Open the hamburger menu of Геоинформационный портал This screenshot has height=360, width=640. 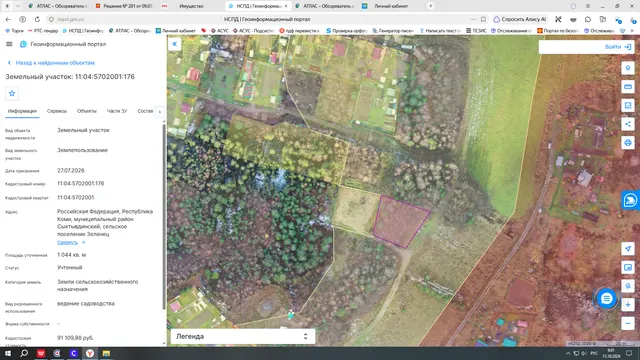(9, 44)
